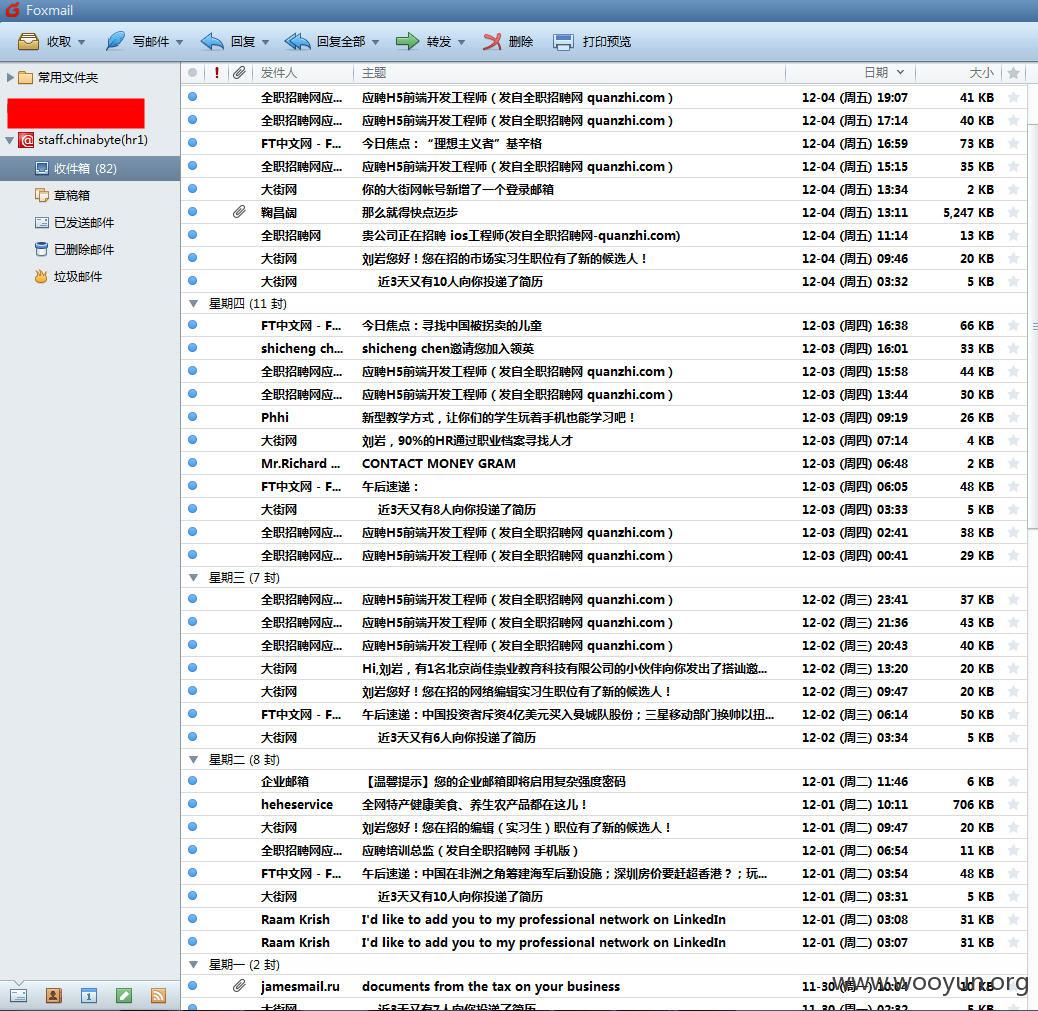The height and width of the screenshot is (1011, 1038).
Task: Open email 【温馨提示】您的企业邮箱即将启用复杂强度密码
Action: [604, 781]
